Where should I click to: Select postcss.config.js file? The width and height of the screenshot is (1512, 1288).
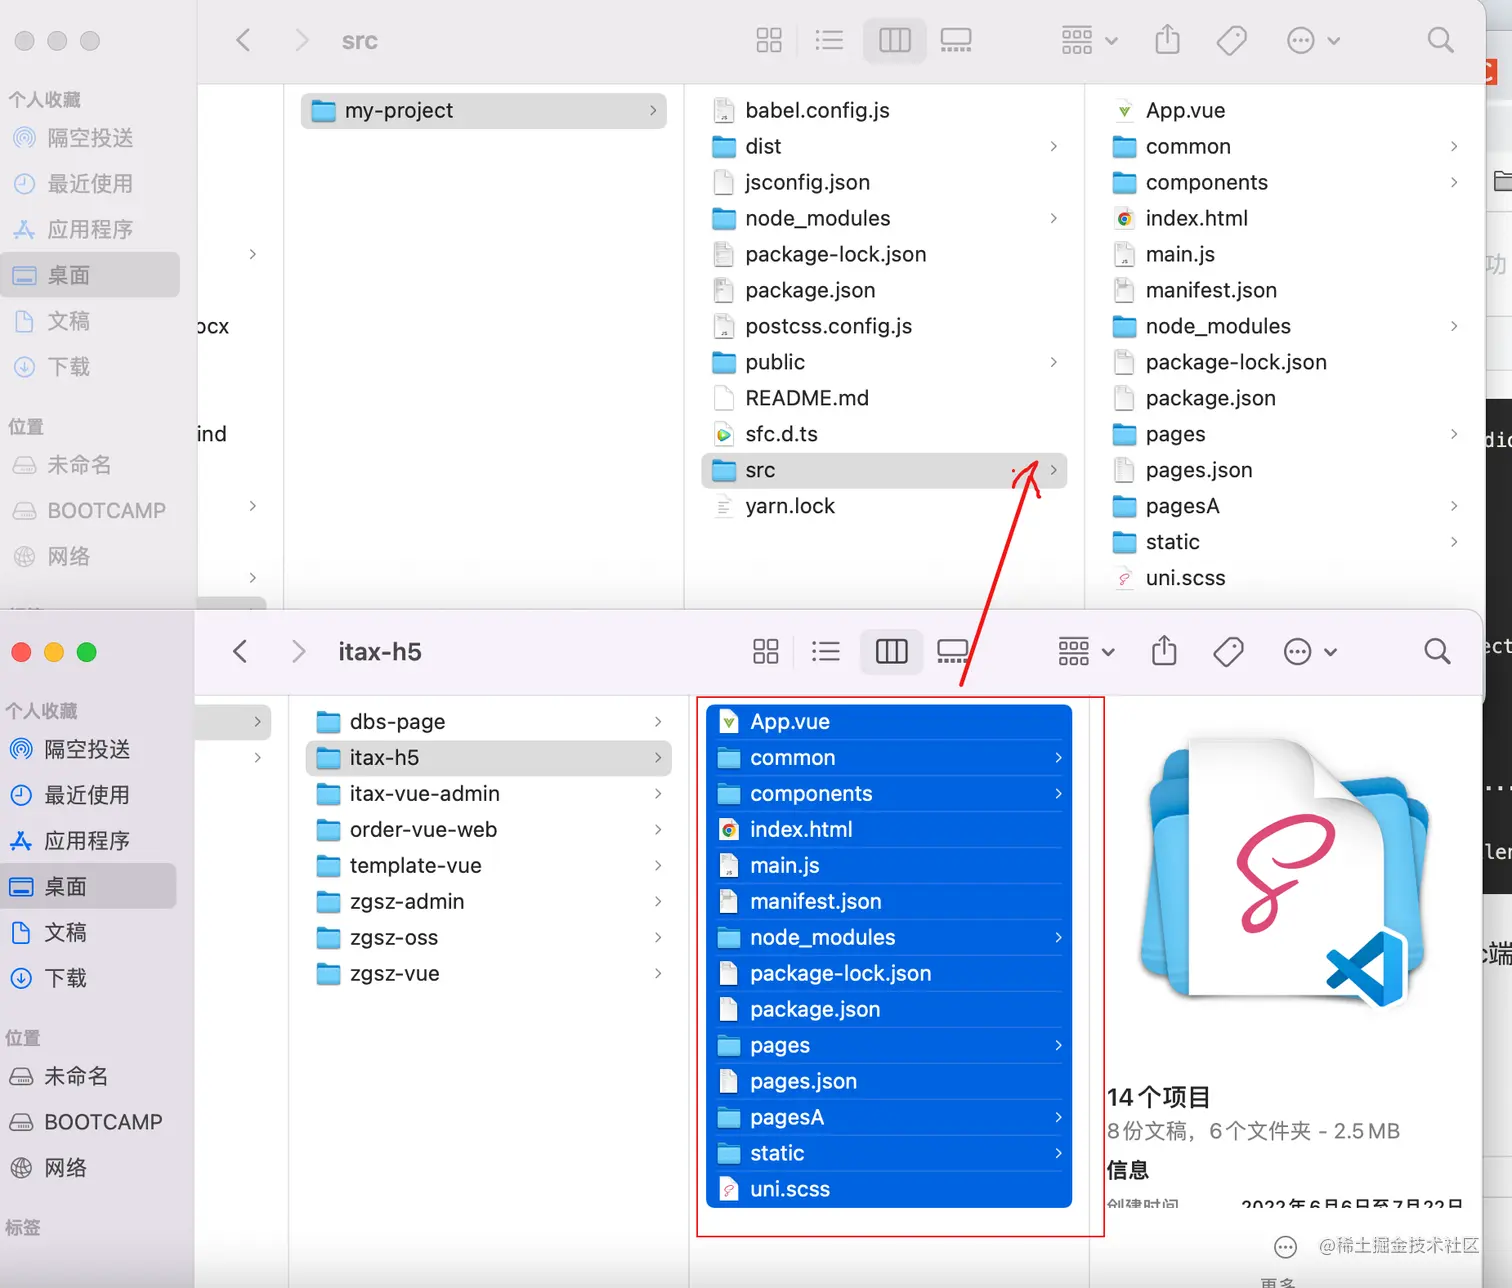tap(884, 326)
